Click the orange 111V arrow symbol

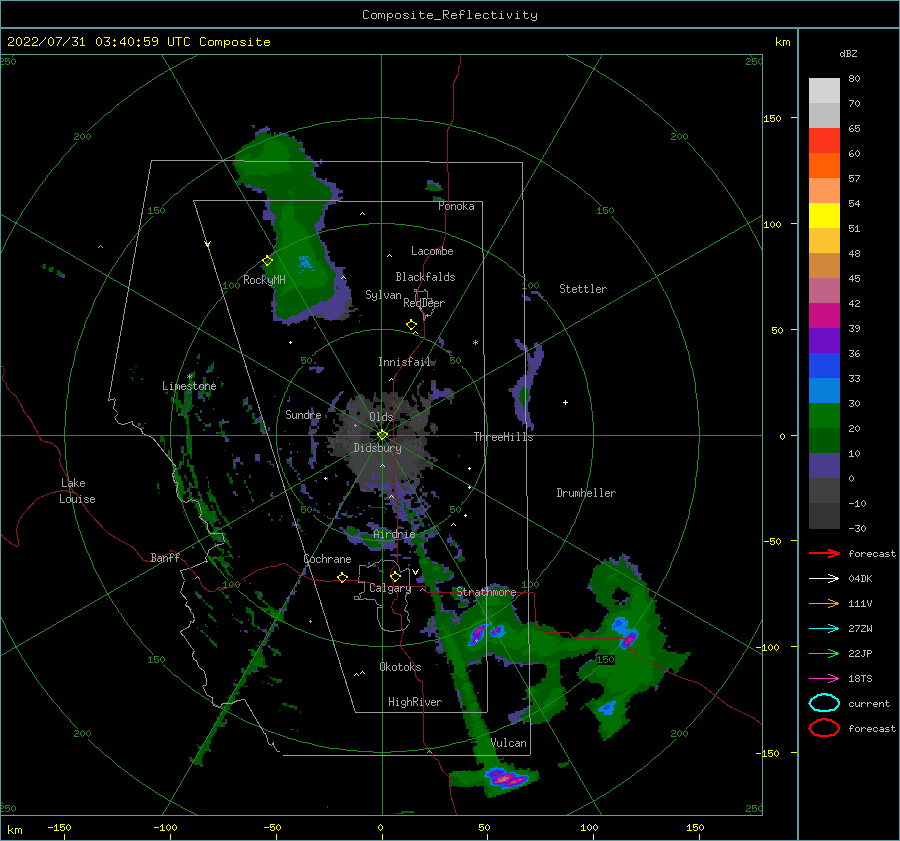[824, 603]
